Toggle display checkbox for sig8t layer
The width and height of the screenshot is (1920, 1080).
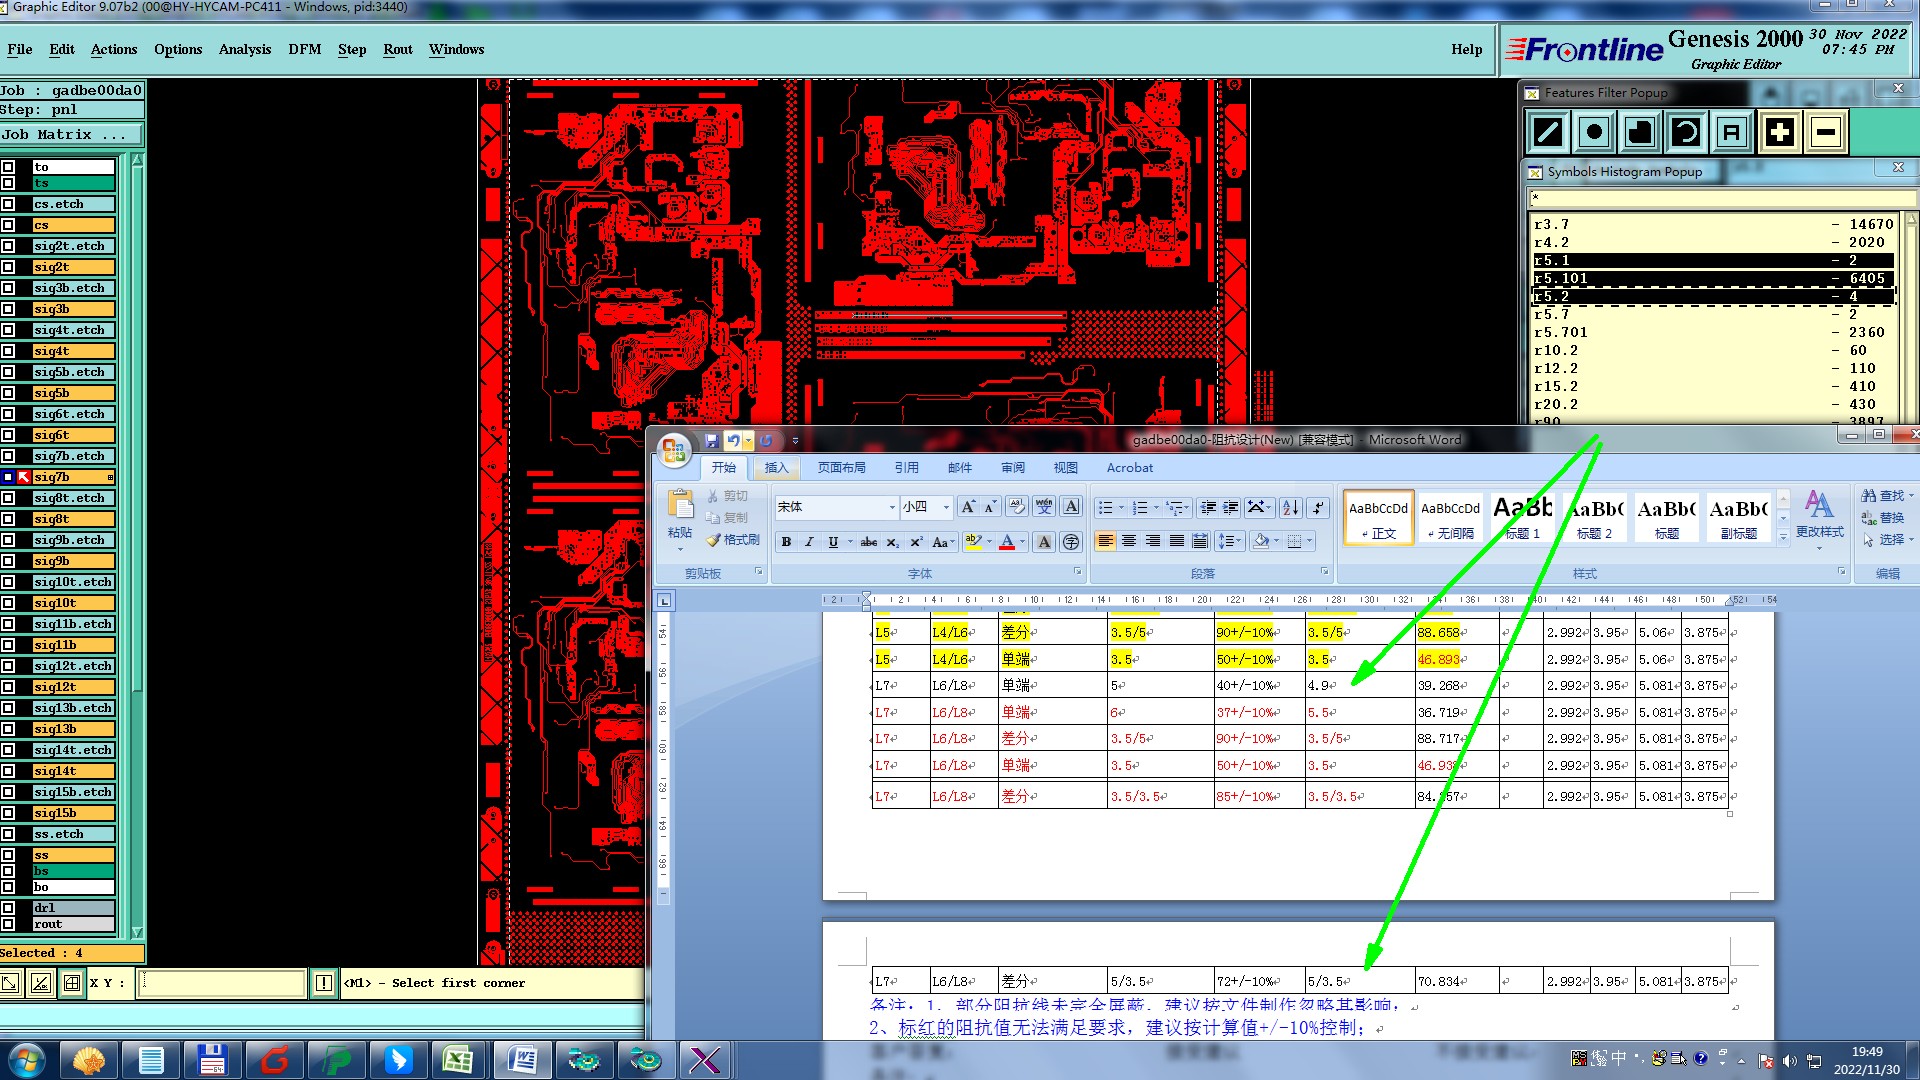click(x=8, y=519)
